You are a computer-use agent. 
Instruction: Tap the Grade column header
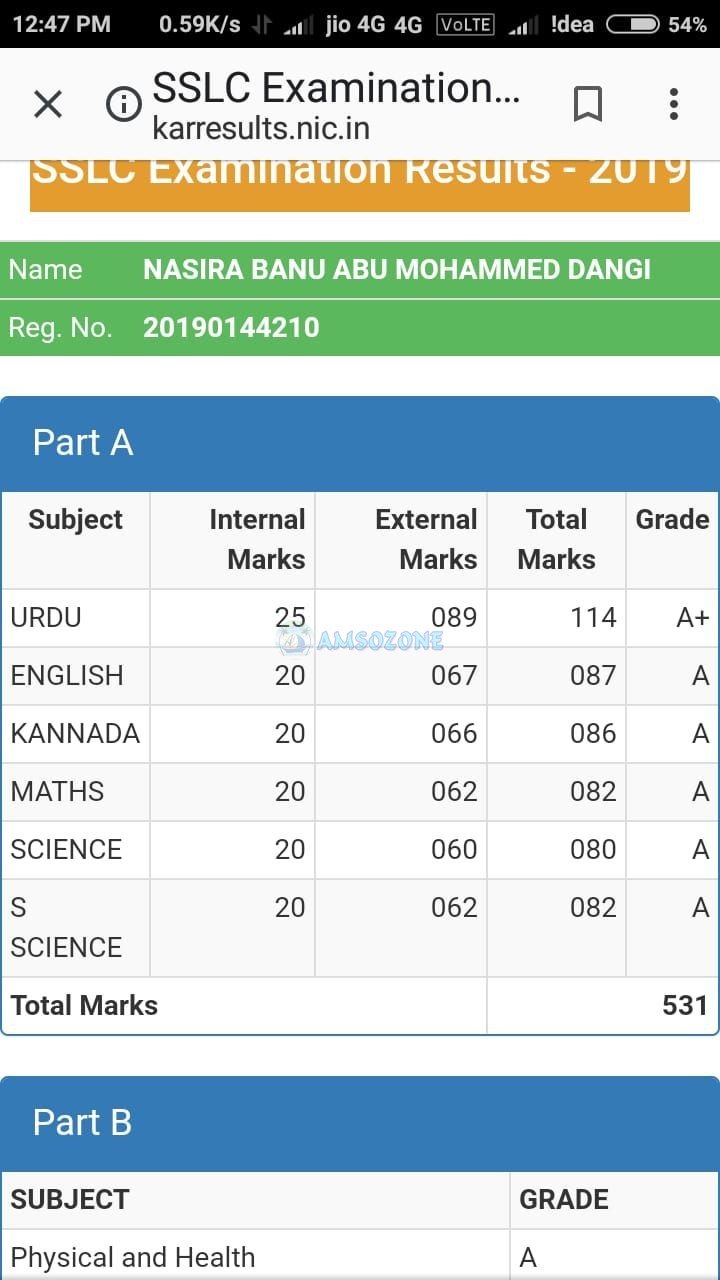click(x=672, y=520)
